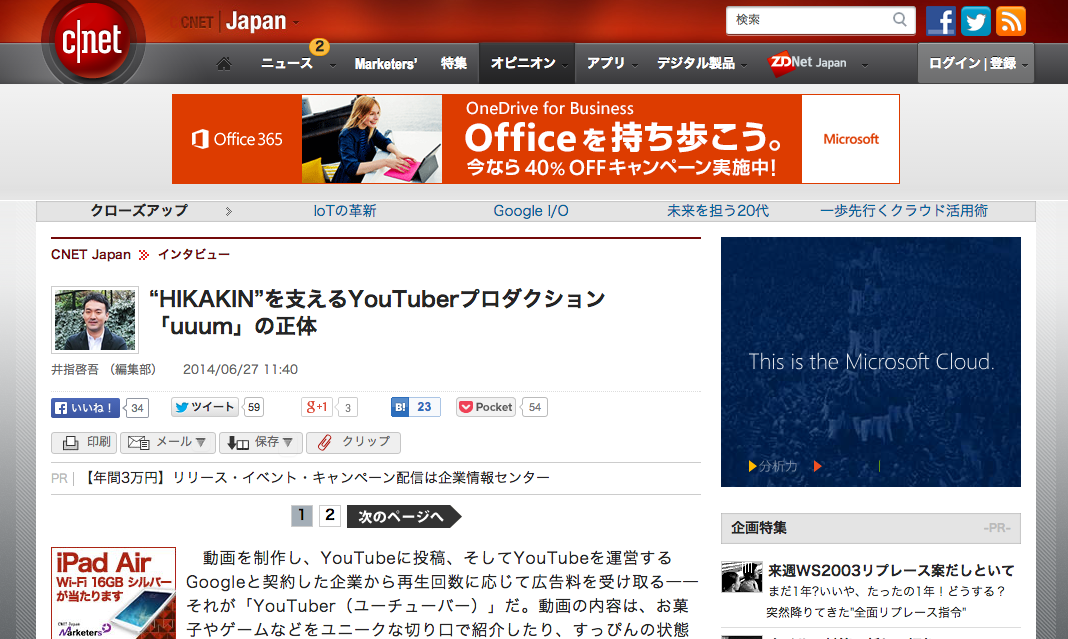Go to home via house icon
This screenshot has height=639, width=1068.
[224, 63]
